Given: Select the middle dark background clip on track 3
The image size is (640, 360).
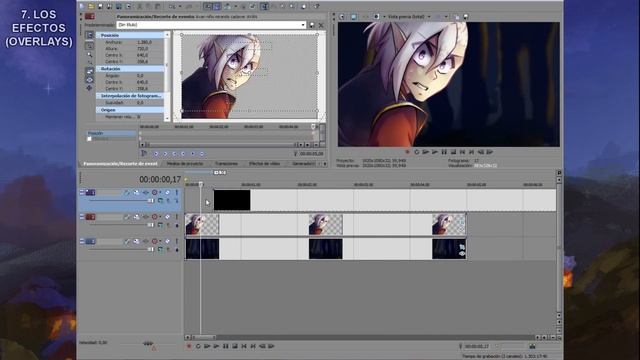Looking at the screenshot, I should click(326, 249).
